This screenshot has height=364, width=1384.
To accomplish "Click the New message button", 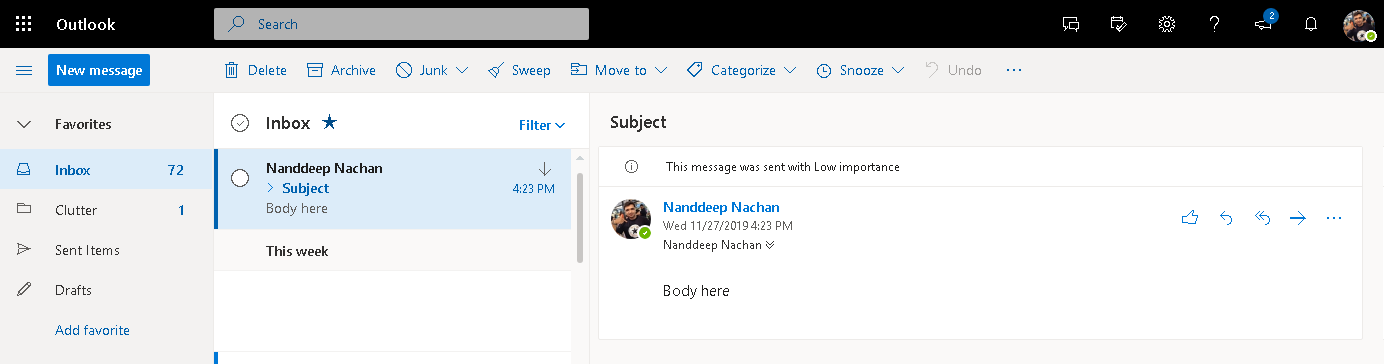I will [99, 70].
